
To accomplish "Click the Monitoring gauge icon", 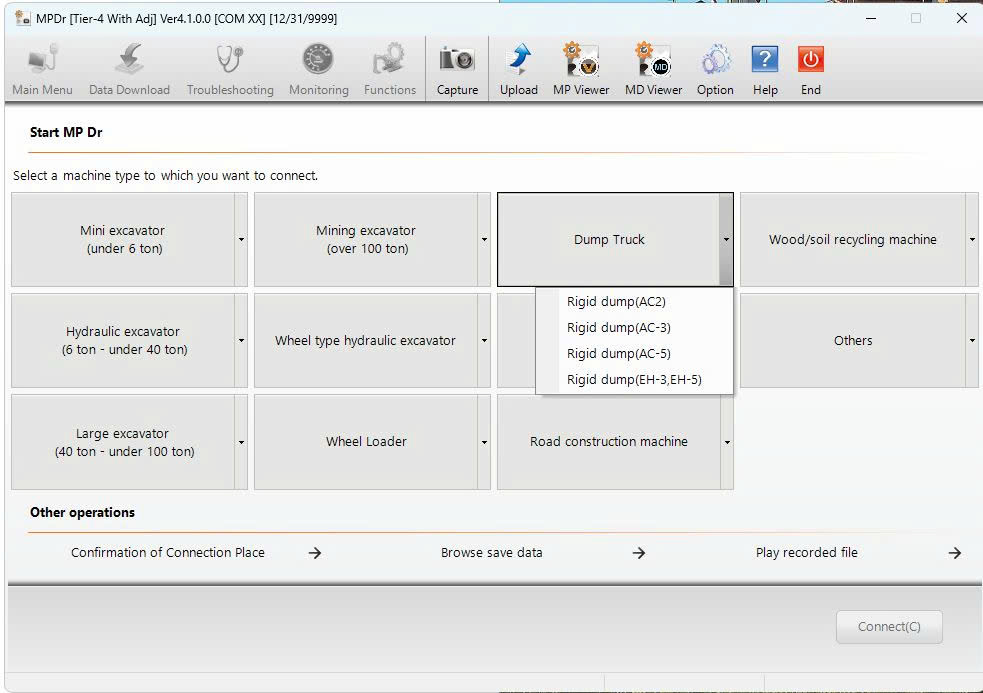I will (317, 65).
